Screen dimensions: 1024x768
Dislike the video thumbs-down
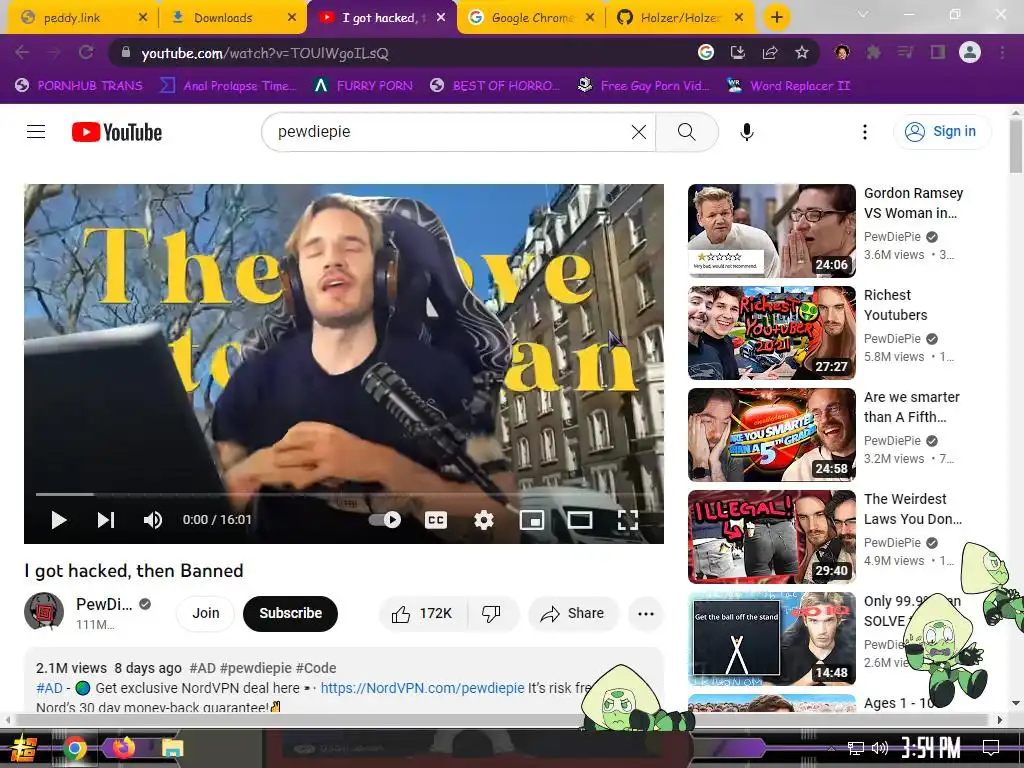point(491,613)
